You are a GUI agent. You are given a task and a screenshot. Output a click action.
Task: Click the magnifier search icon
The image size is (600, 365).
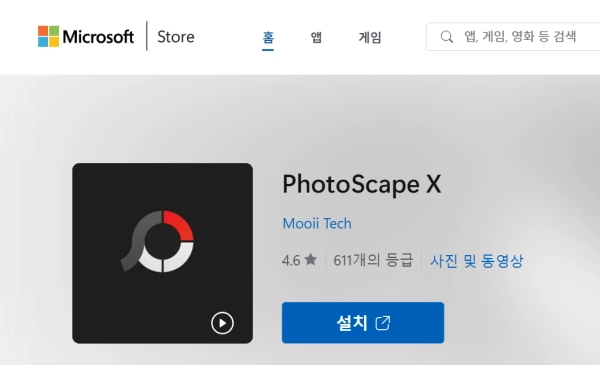click(x=447, y=37)
